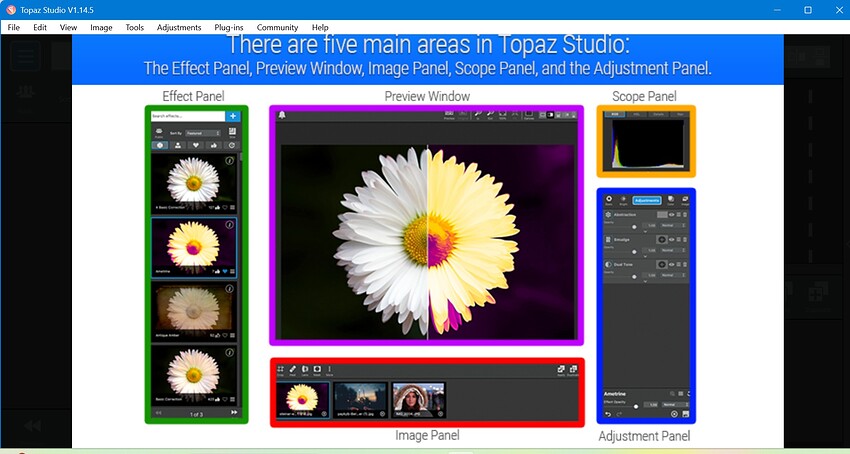Click the zoom In magnifier icon
Viewport: 850px width, 454px height.
478,114
